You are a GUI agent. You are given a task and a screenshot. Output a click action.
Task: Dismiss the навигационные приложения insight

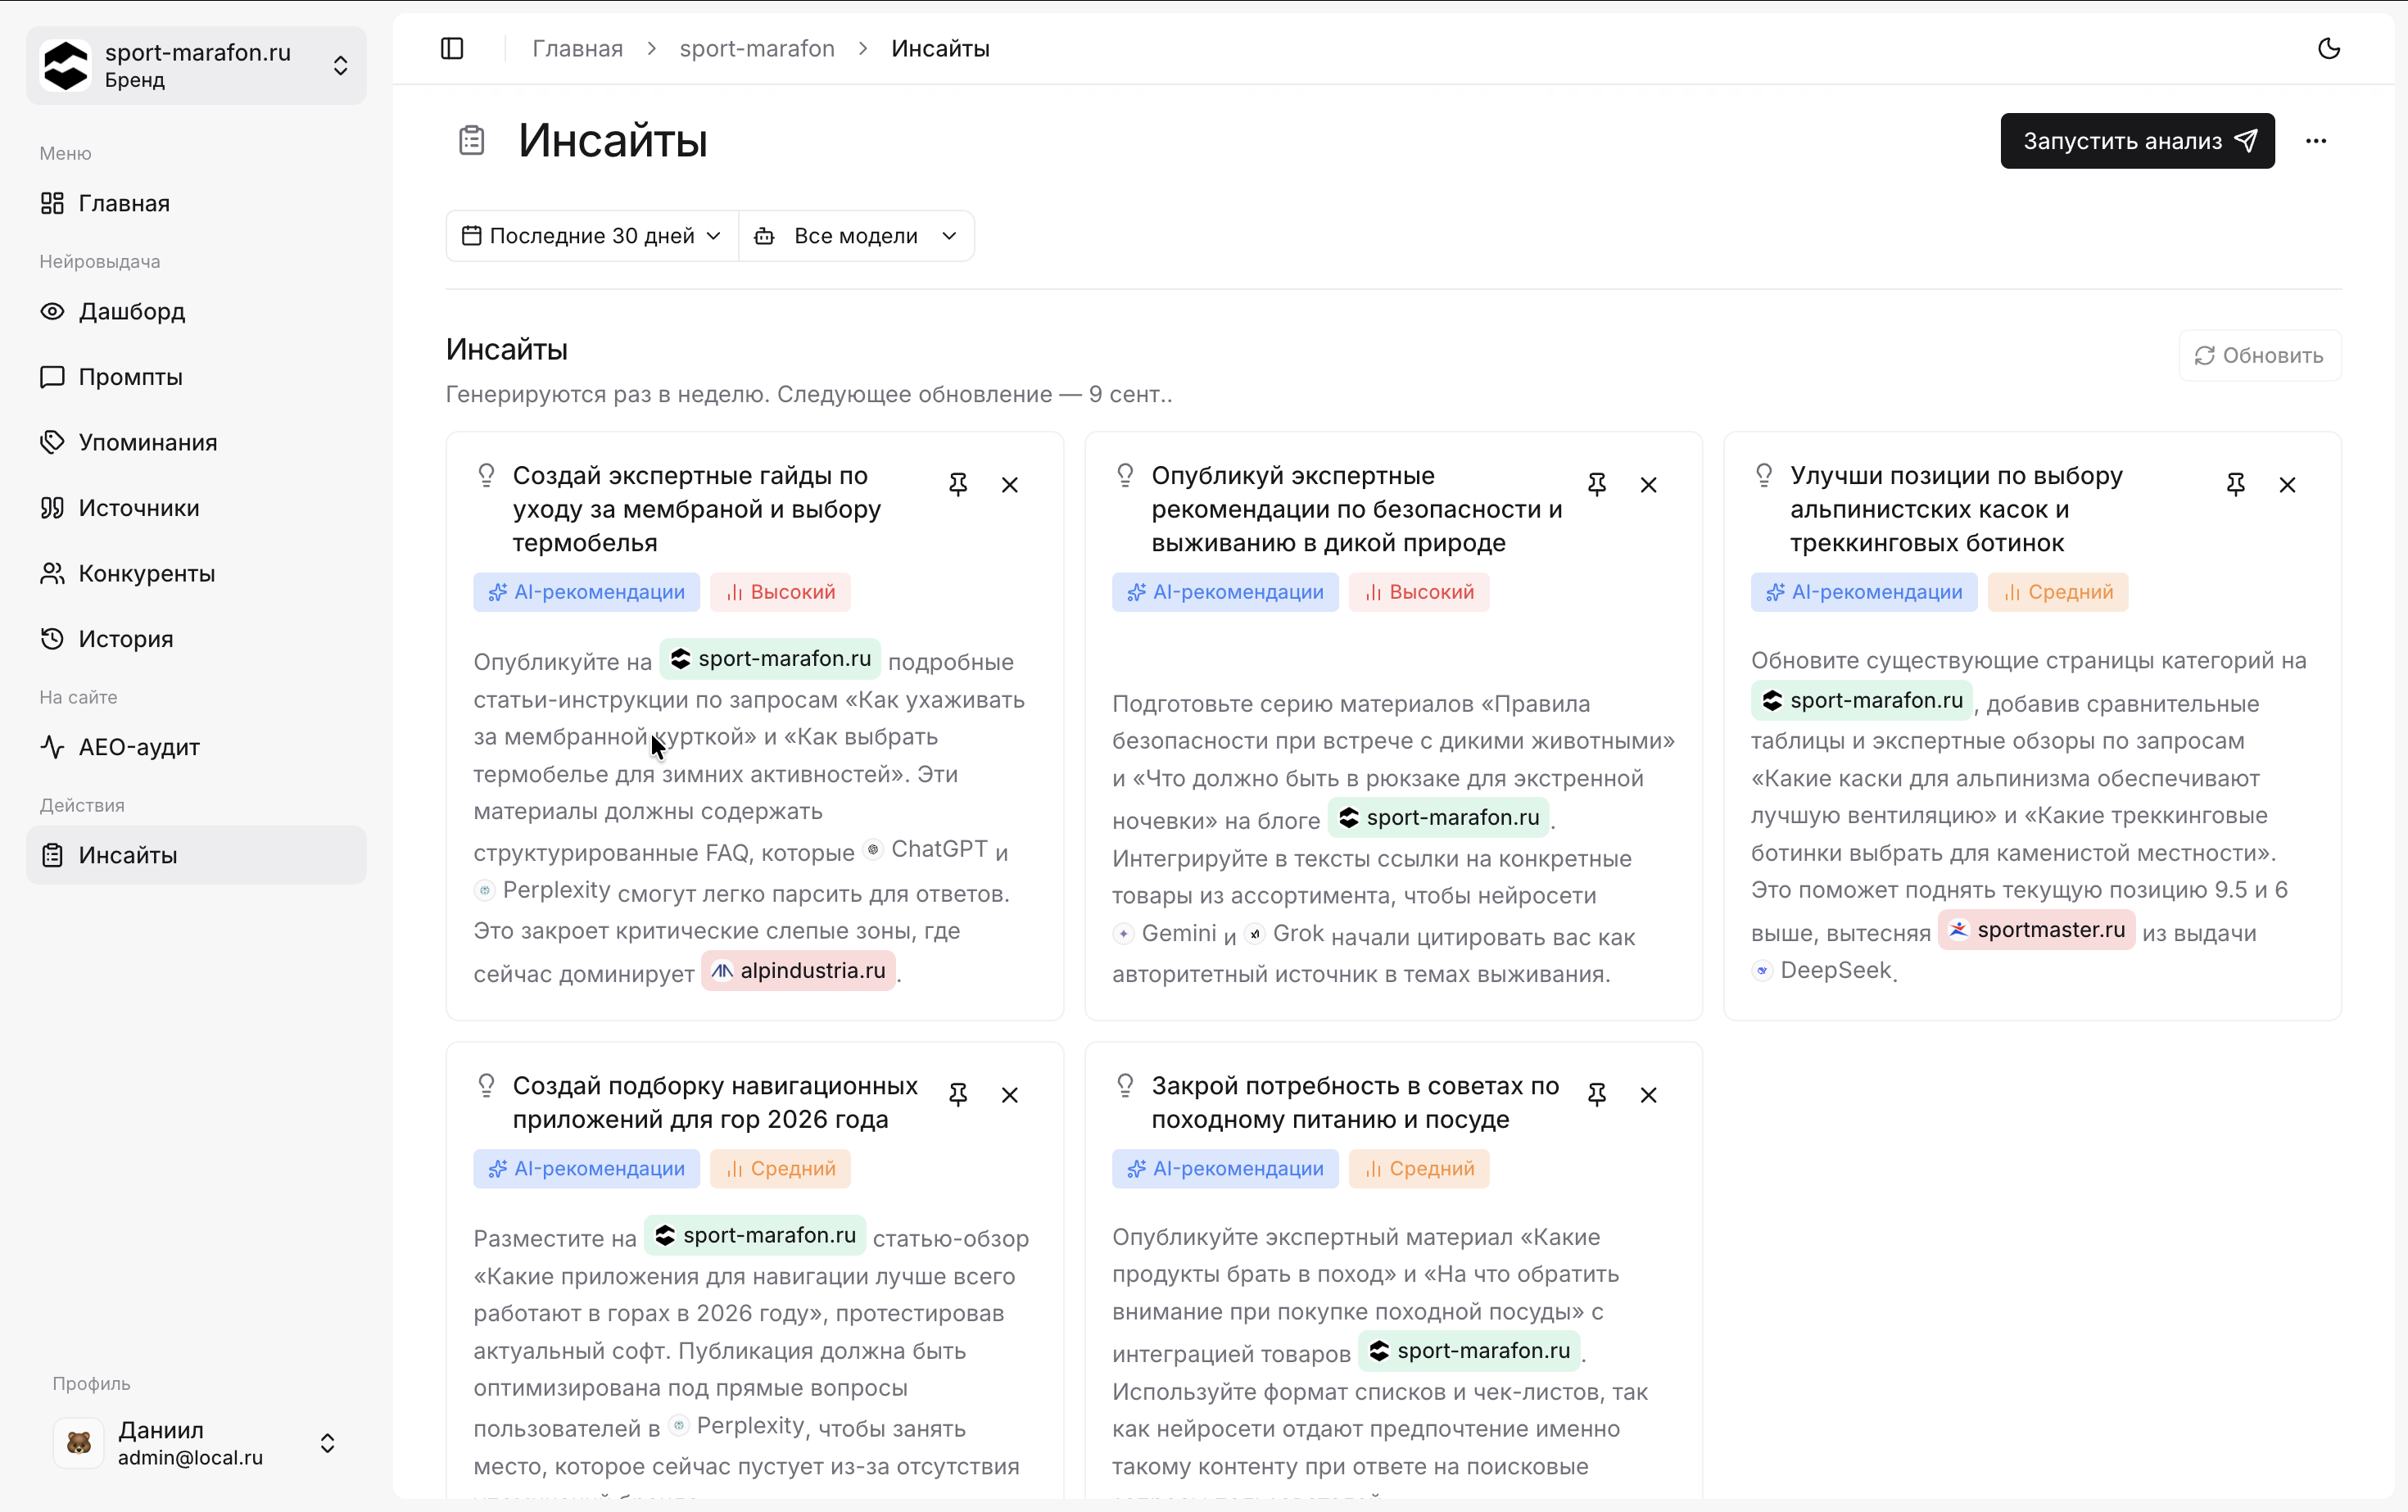[x=1010, y=1095]
